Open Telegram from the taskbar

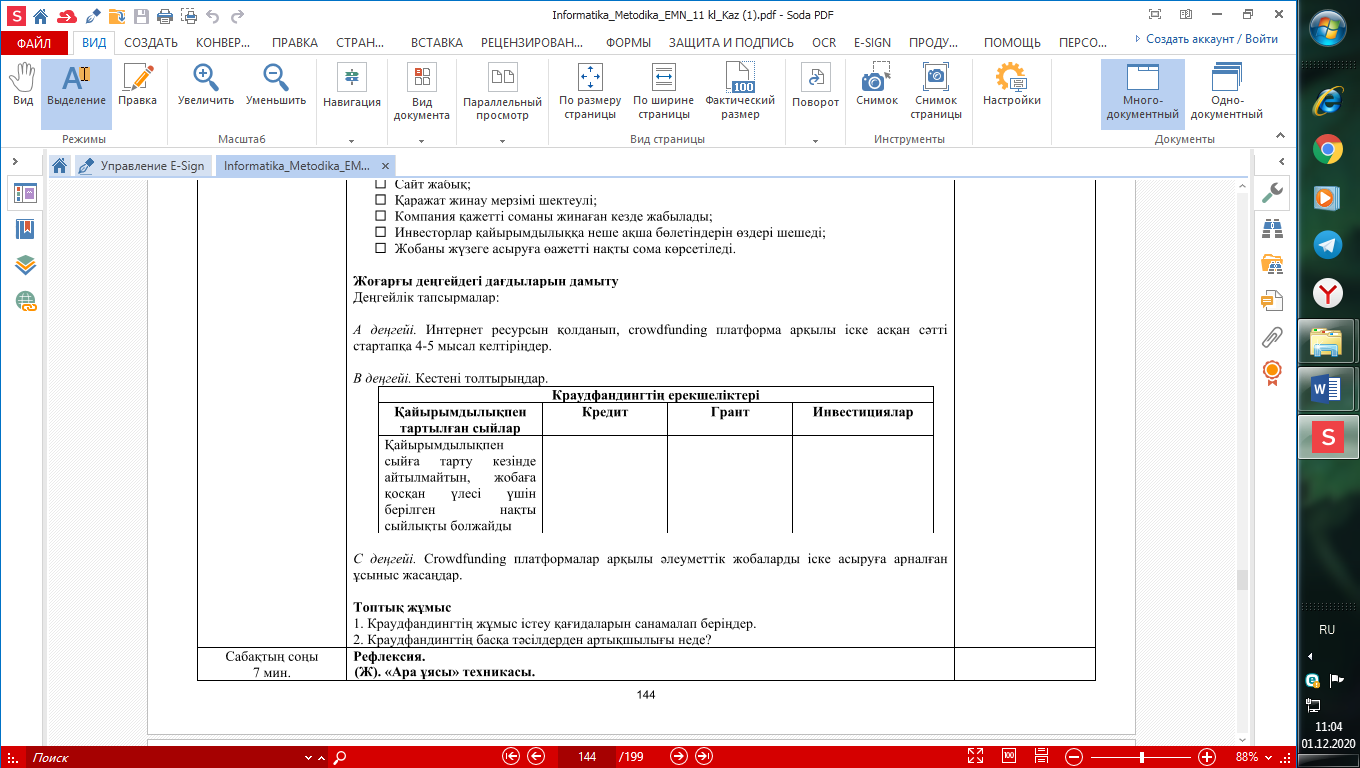point(1328,245)
